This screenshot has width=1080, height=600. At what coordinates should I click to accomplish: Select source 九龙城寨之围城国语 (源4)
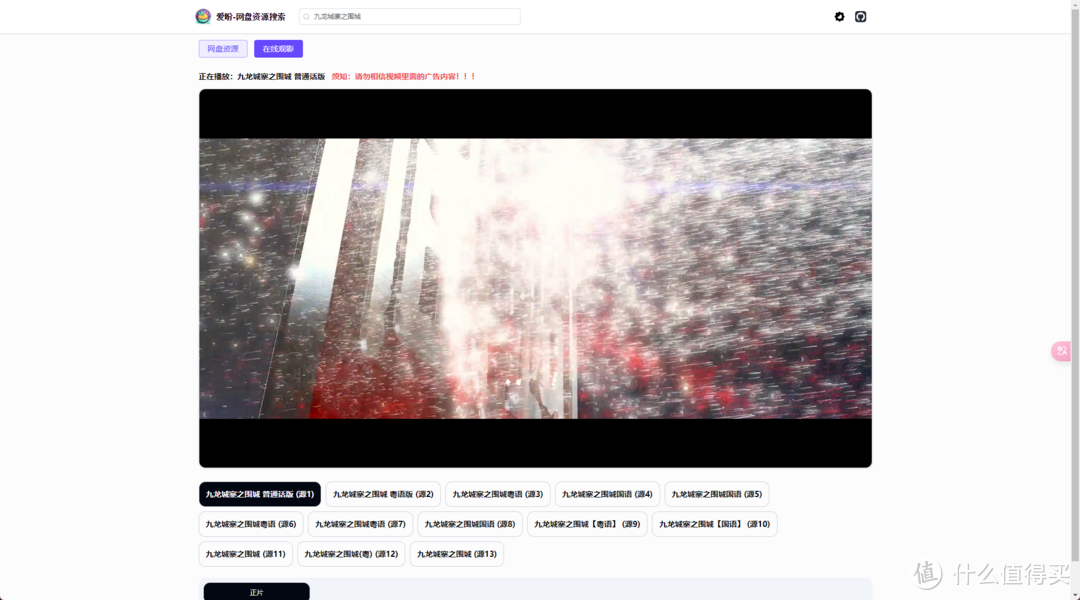[606, 493]
